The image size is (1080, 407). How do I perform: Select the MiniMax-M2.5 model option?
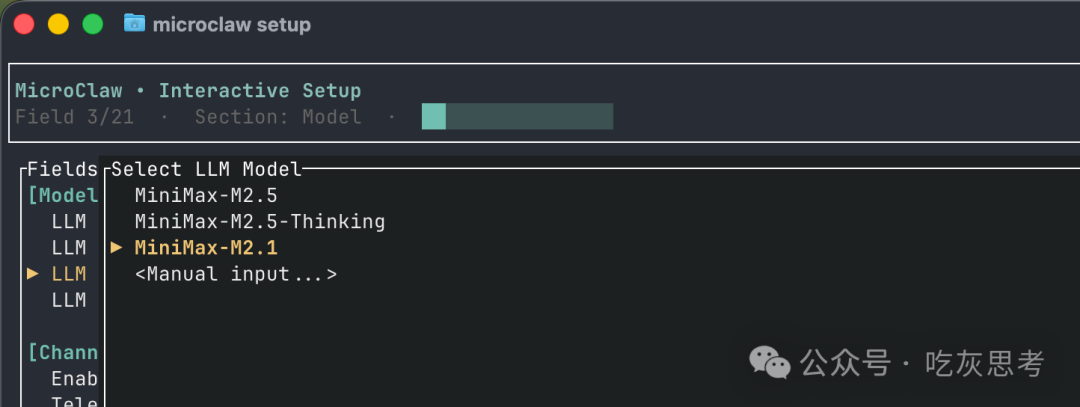(x=206, y=195)
